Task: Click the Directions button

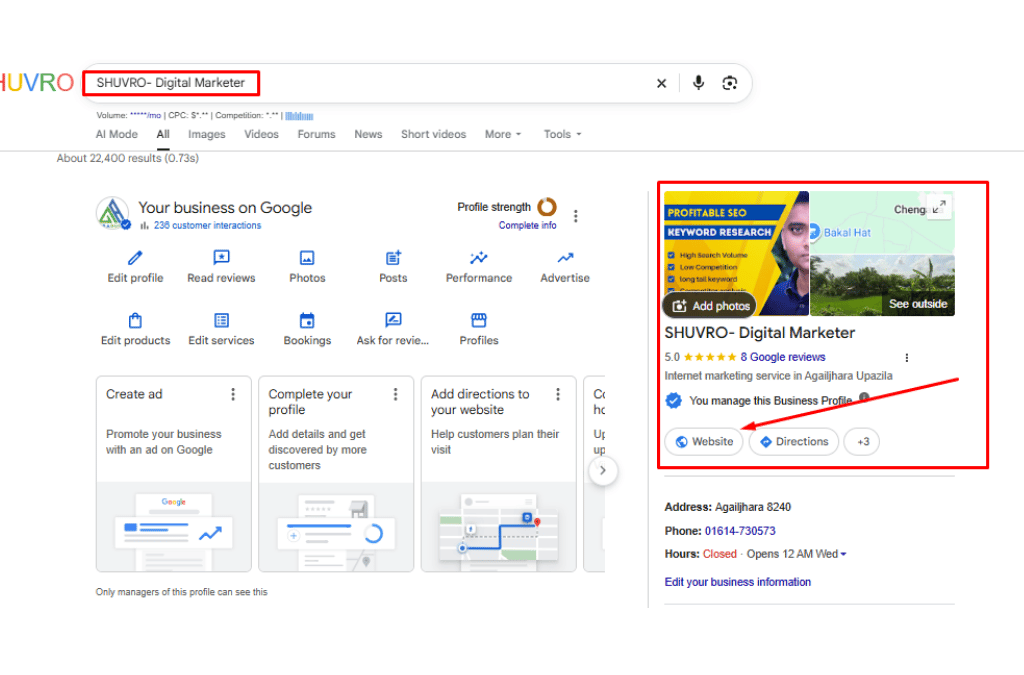Action: tap(793, 442)
